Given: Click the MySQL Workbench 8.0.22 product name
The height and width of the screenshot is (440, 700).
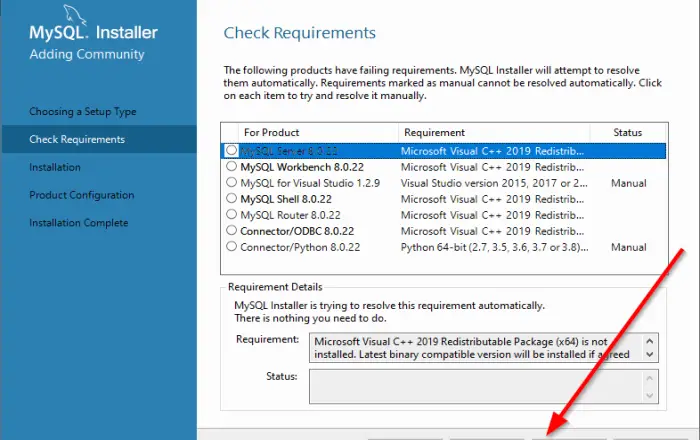Looking at the screenshot, I should pyautogui.click(x=302, y=167).
